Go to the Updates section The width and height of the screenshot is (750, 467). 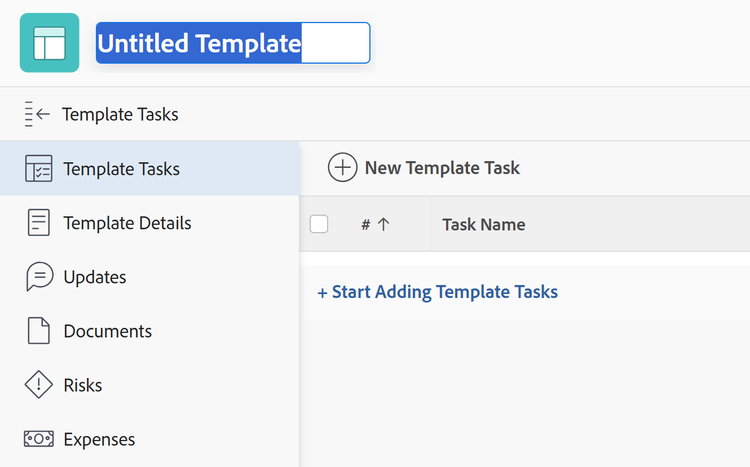[95, 277]
